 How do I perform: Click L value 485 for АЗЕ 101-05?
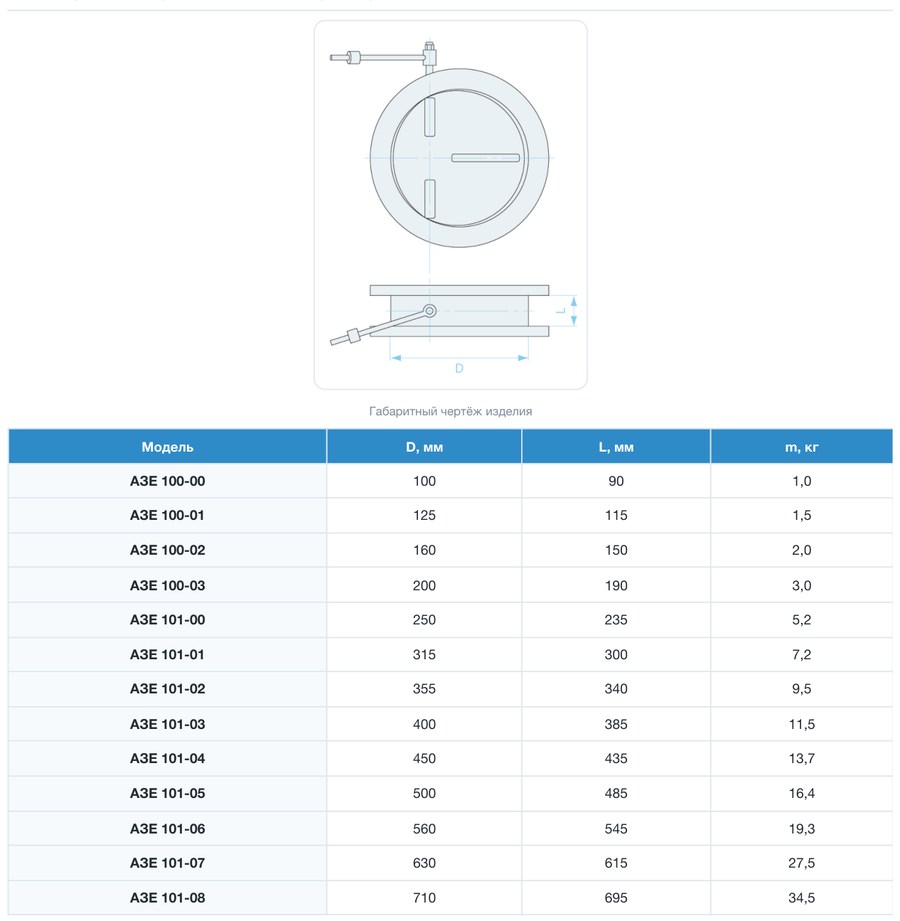[616, 793]
